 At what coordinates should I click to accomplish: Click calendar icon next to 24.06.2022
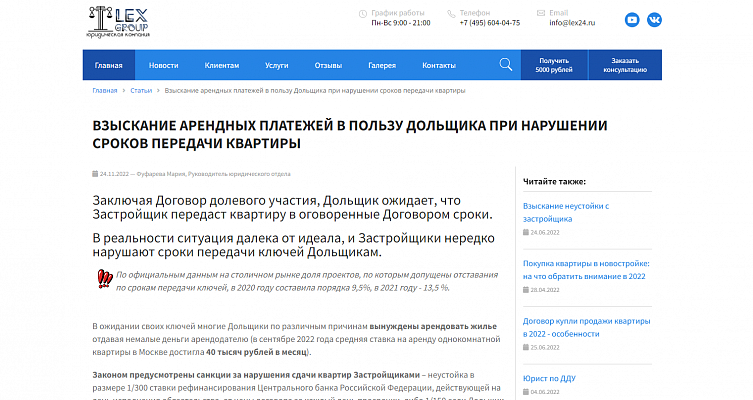point(526,232)
